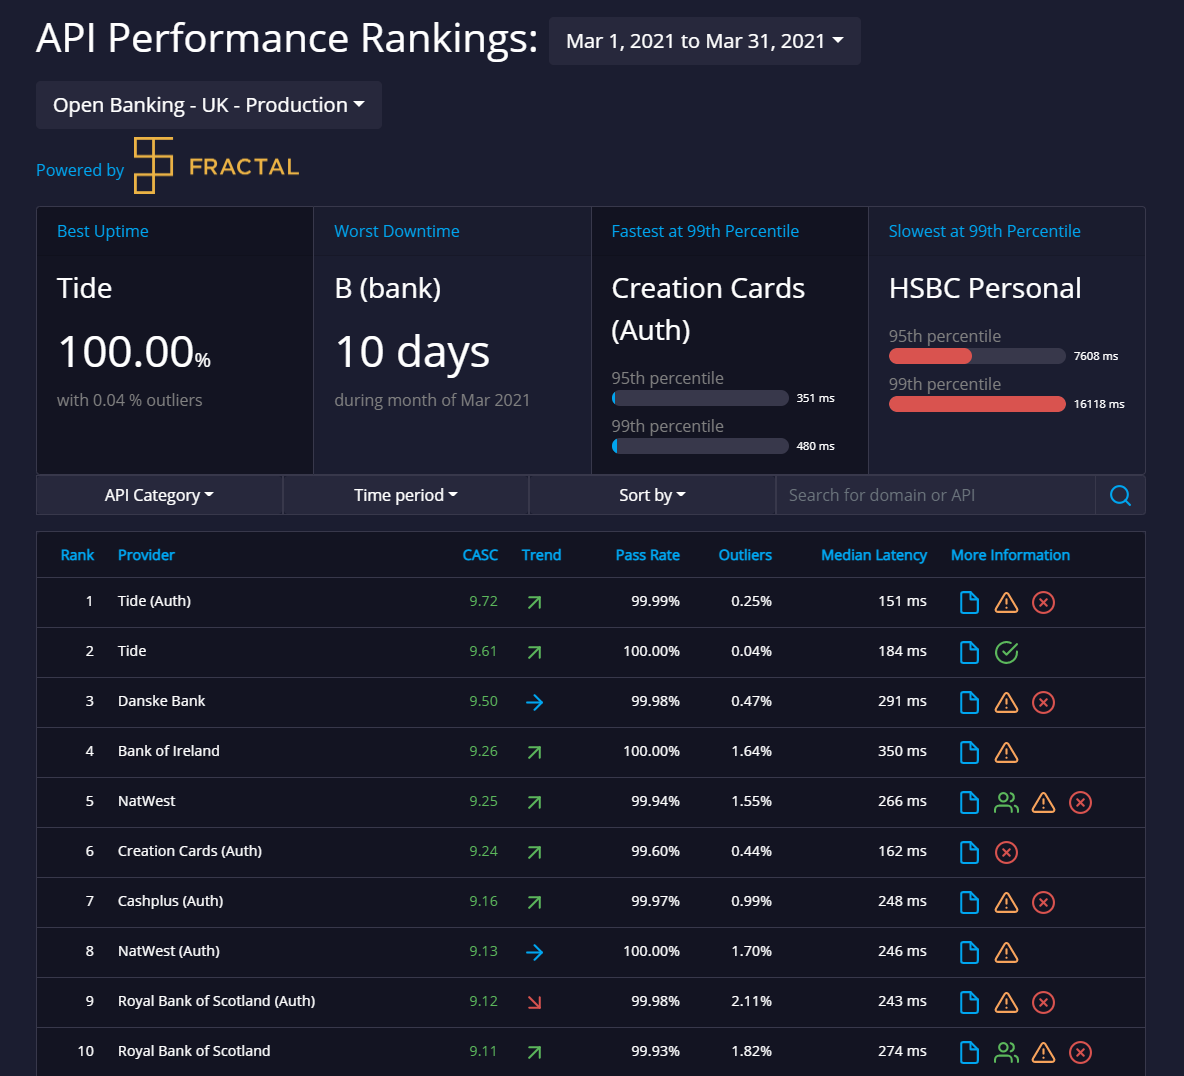Click the 99th percentile bar for HSBC Personal
1184x1076 pixels.
point(977,404)
